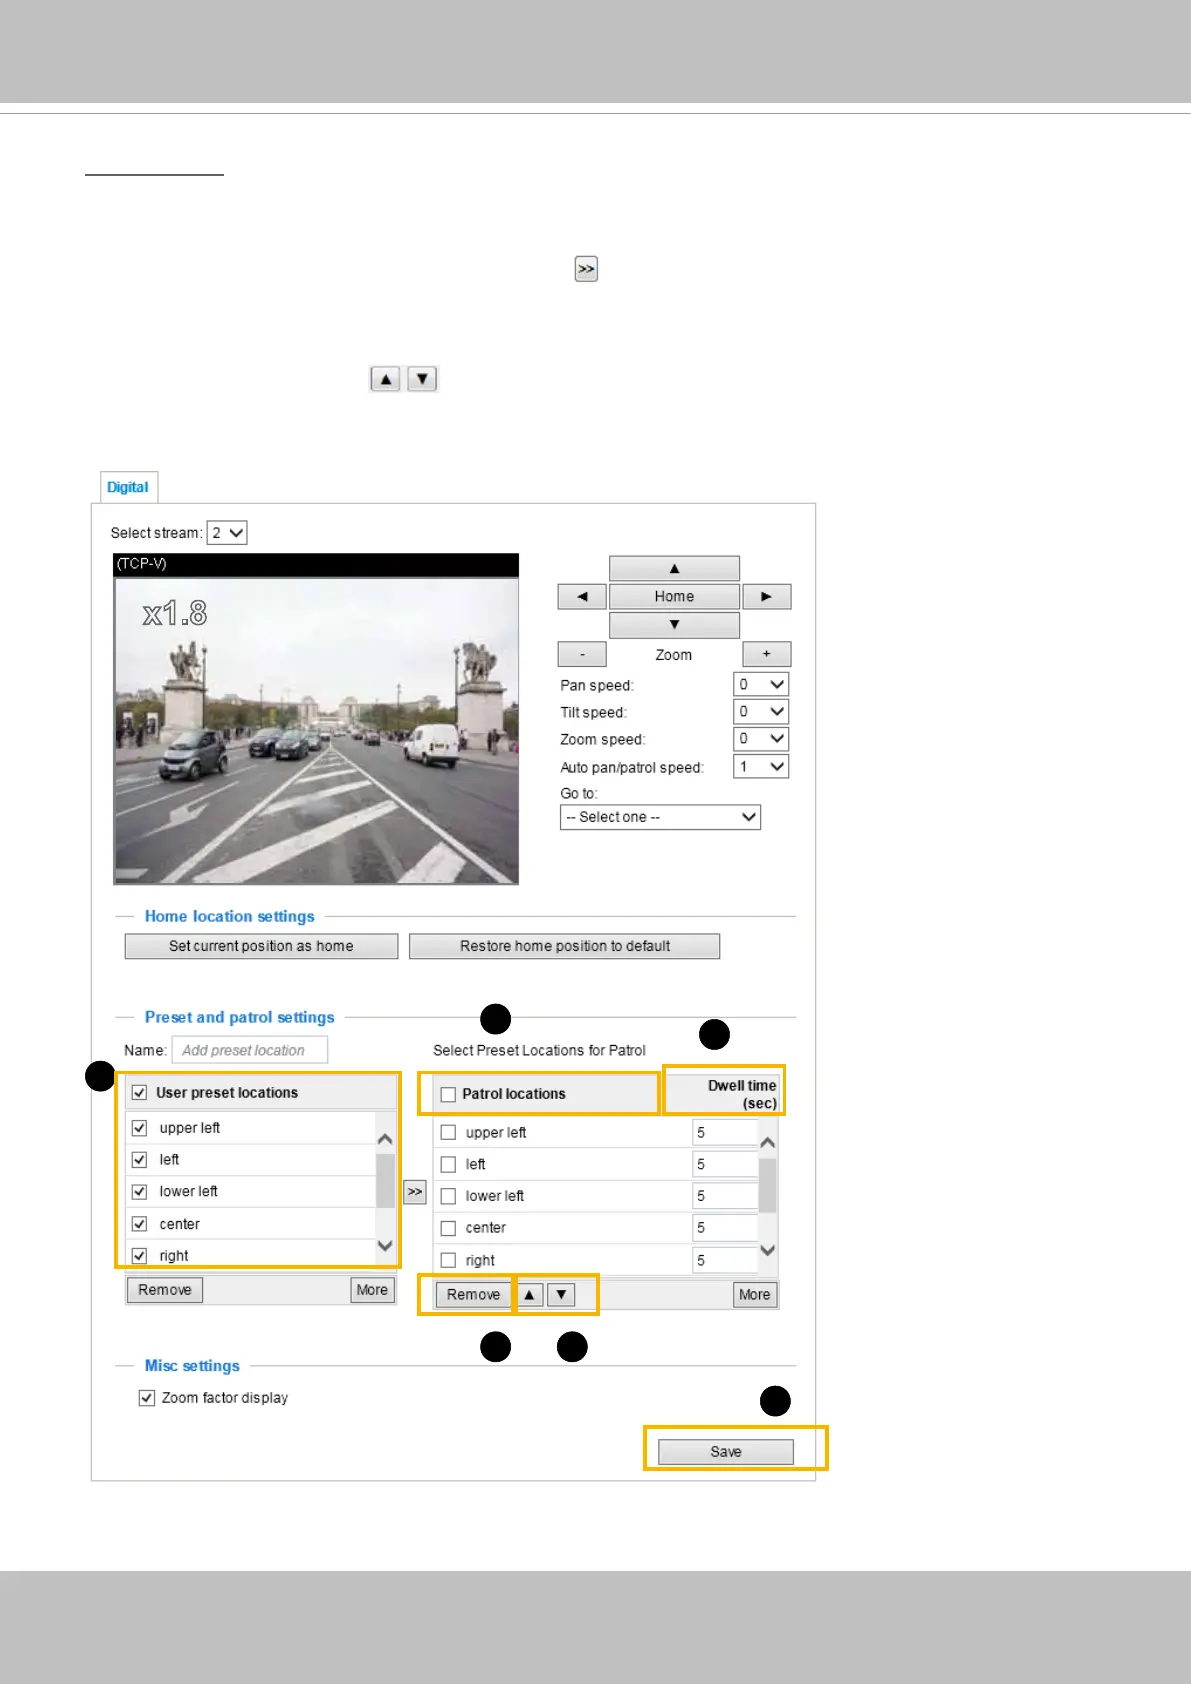The width and height of the screenshot is (1191, 1684).
Task: Click the zoom in plus button
Action: (x=766, y=654)
